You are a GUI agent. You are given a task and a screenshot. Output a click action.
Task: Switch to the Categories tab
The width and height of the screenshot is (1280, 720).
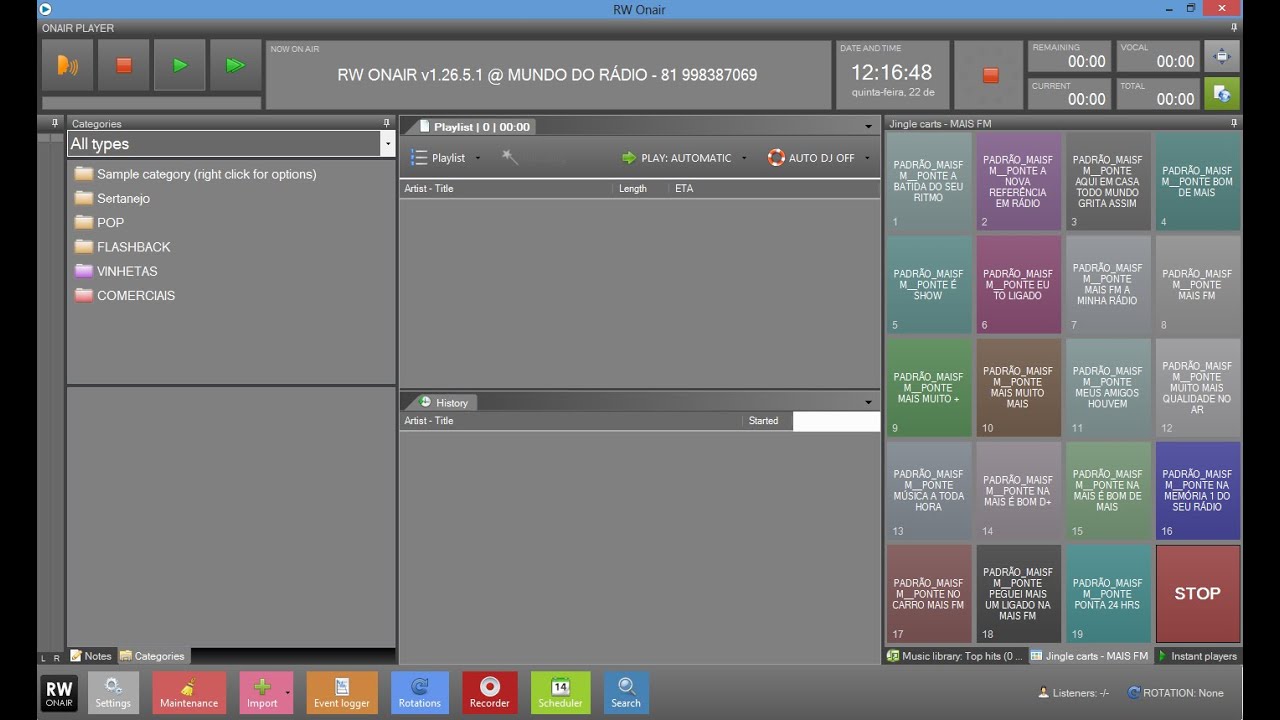tap(153, 656)
